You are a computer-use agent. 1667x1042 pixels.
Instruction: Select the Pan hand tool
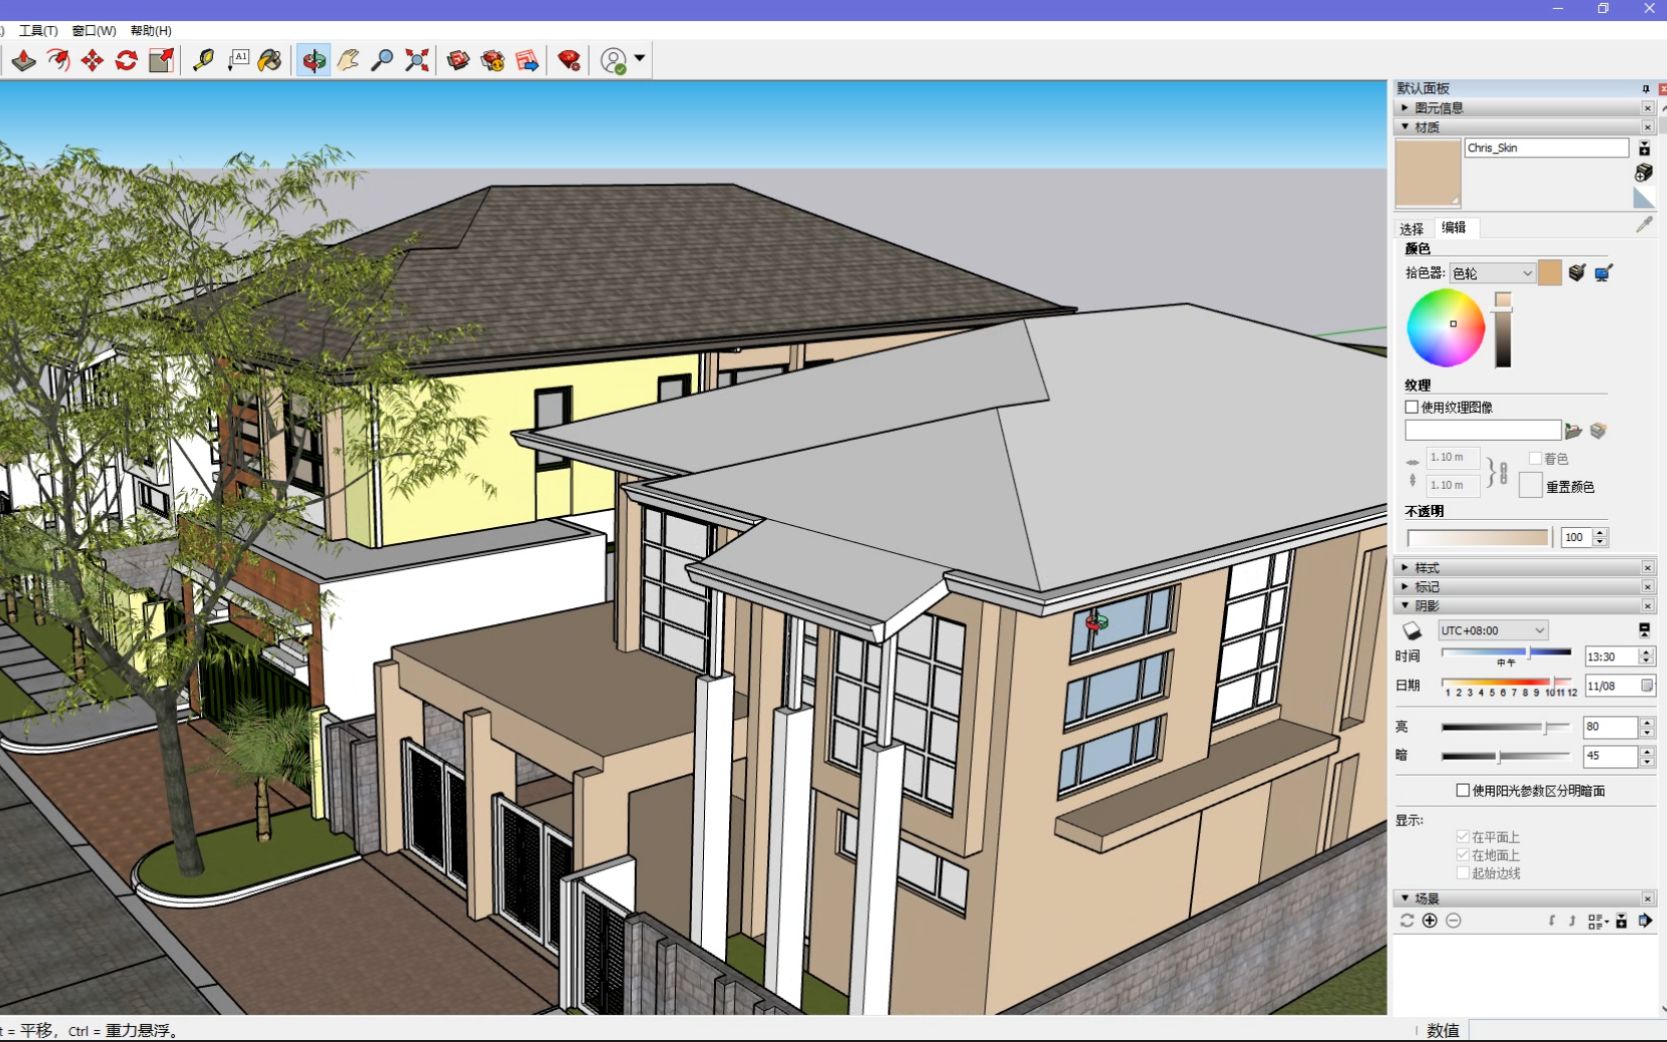click(347, 61)
